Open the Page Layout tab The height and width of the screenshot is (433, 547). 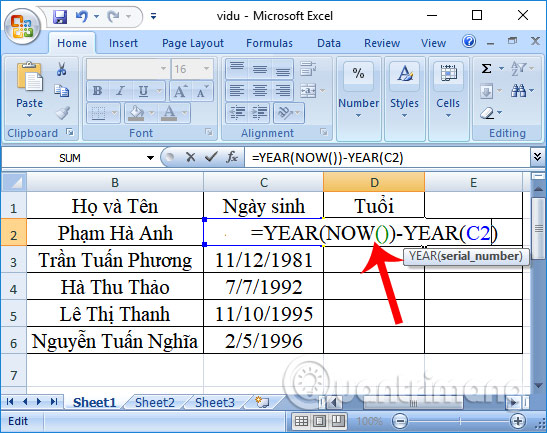[x=193, y=43]
